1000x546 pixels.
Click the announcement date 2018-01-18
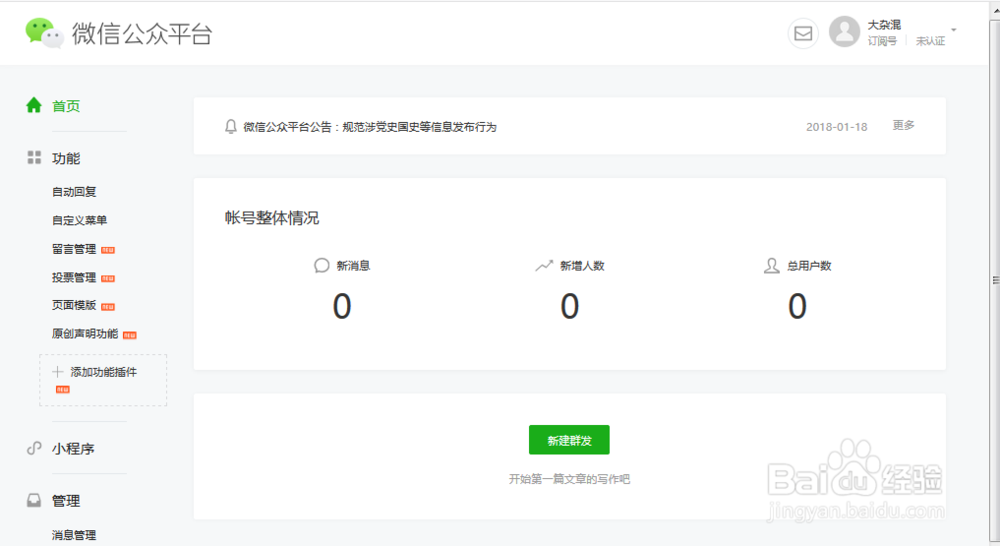click(836, 127)
